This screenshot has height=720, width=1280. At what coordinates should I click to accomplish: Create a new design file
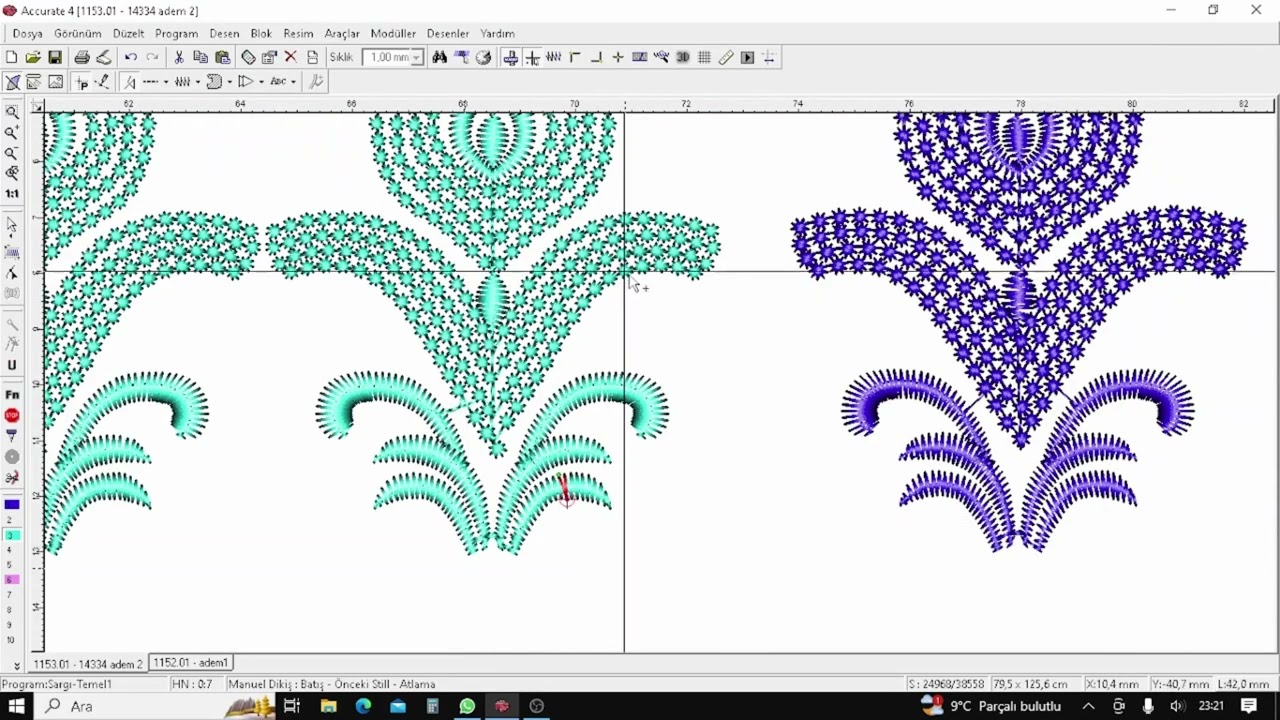click(11, 58)
